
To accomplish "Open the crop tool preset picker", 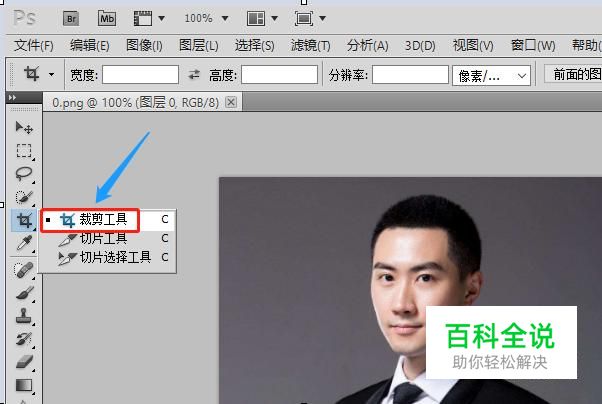I will click(x=51, y=75).
